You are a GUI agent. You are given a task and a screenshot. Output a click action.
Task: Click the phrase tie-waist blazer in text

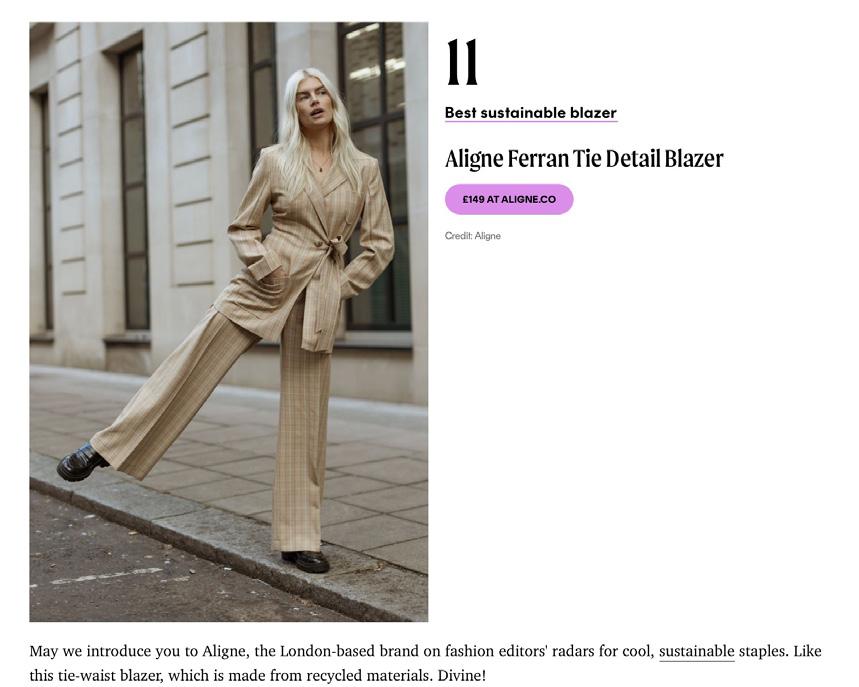110,675
